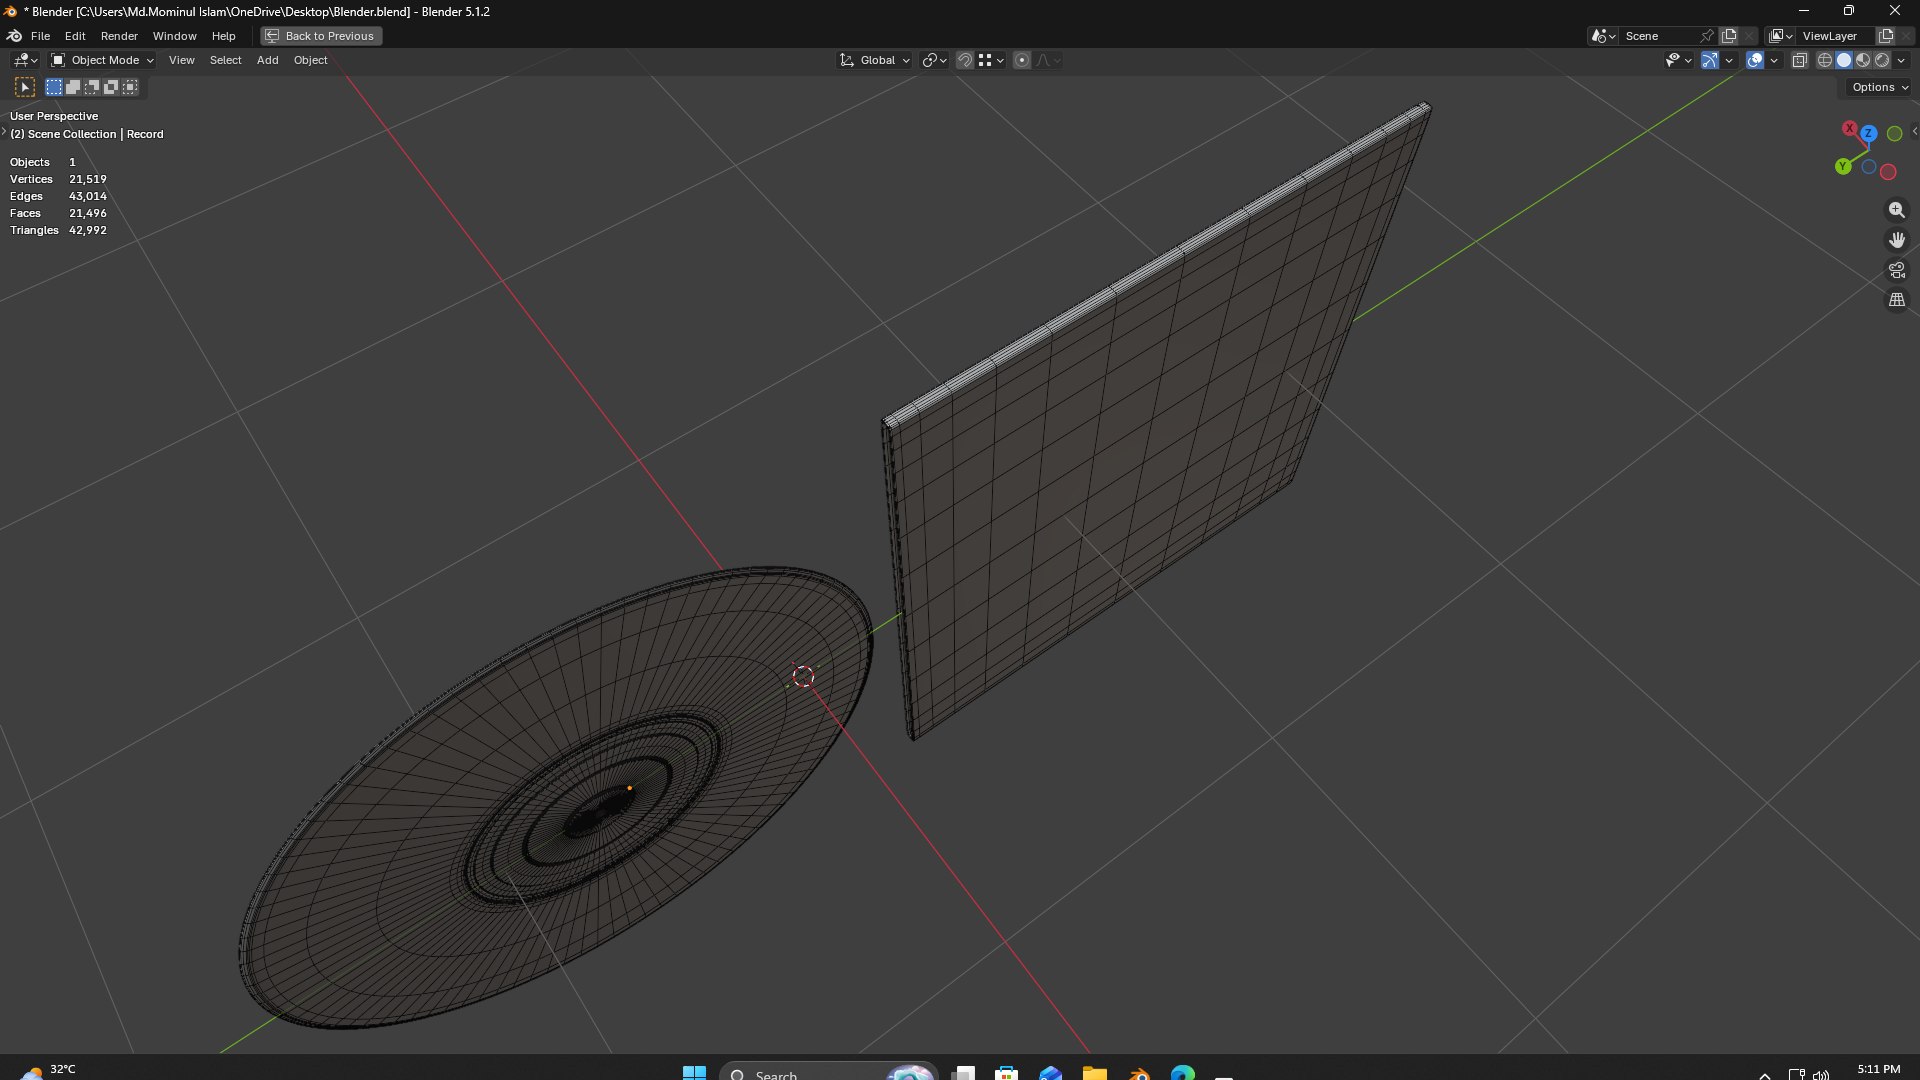Pin the scene to workspace
The height and width of the screenshot is (1080, 1920).
point(1707,36)
